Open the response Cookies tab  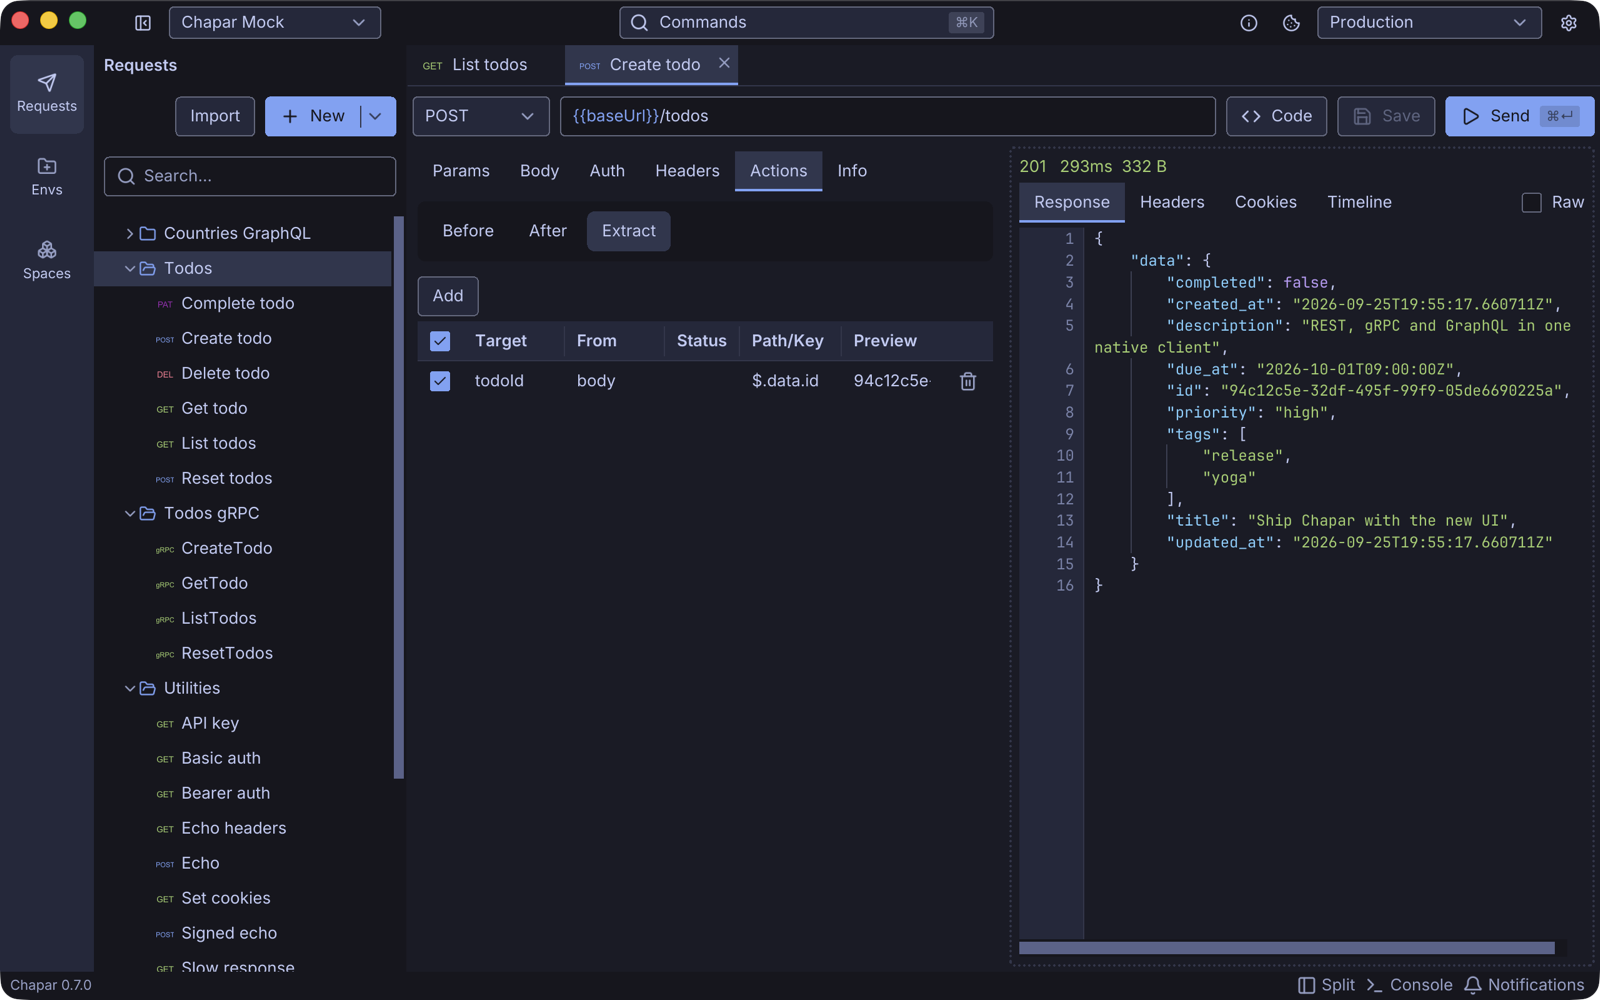(x=1266, y=202)
